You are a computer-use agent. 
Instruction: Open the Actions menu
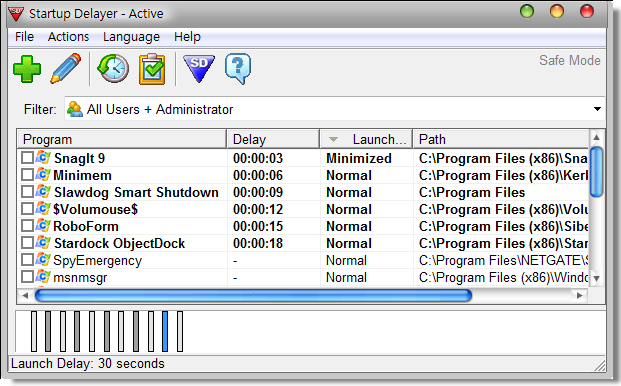coord(68,37)
